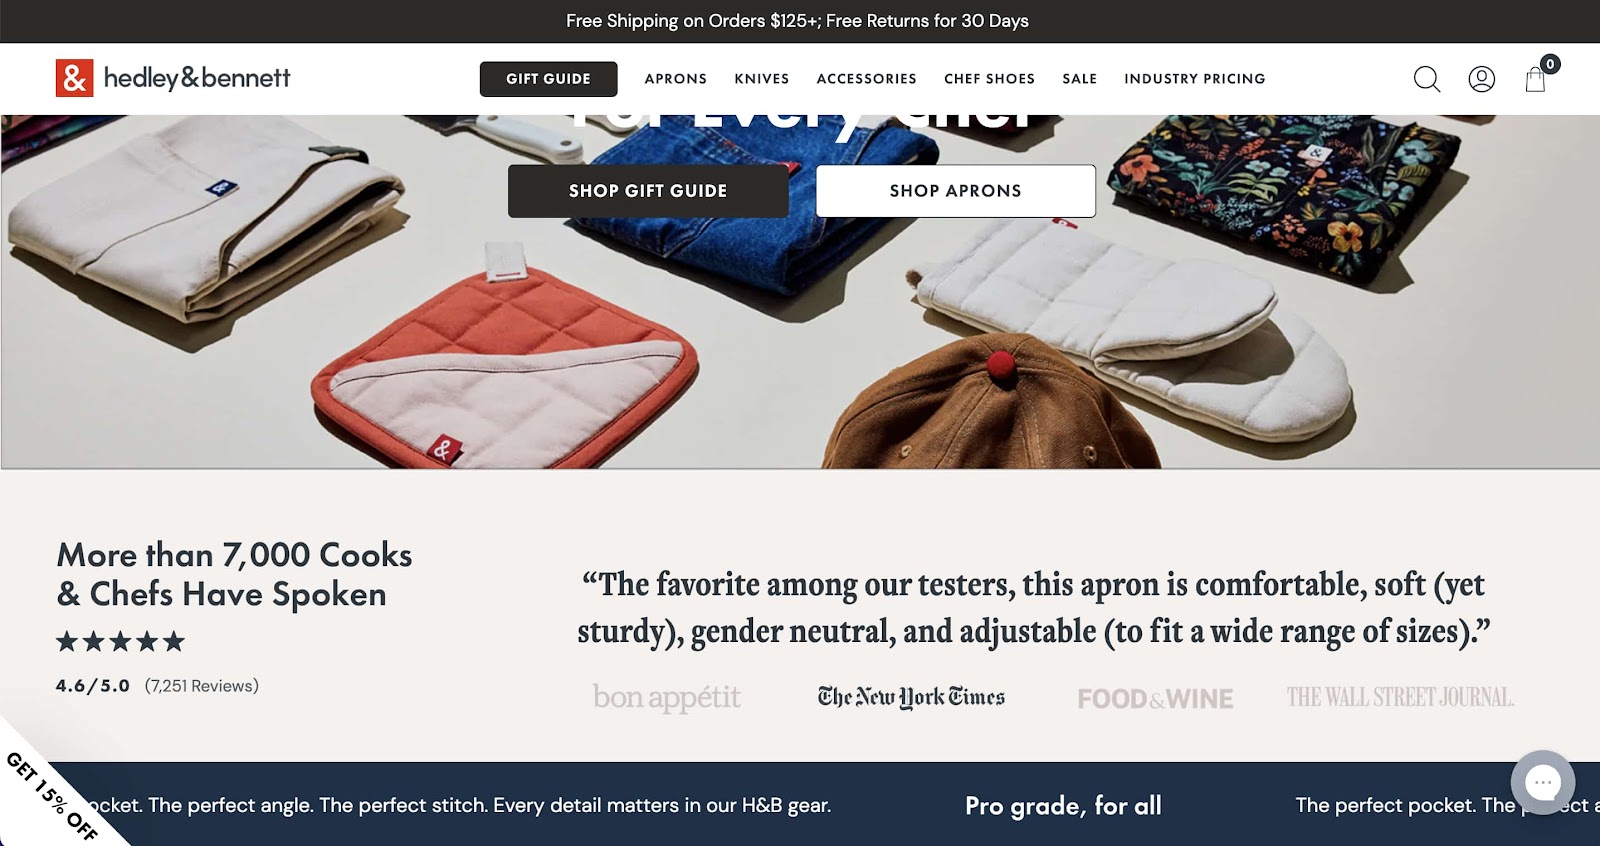Click the Gift Guide nav button
Viewport: 1600px width, 846px height.
(548, 79)
